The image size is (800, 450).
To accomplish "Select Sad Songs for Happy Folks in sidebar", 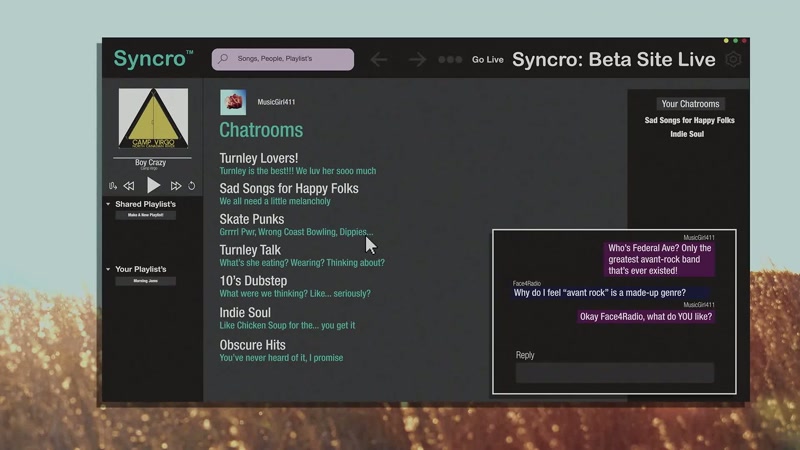I will (689, 120).
